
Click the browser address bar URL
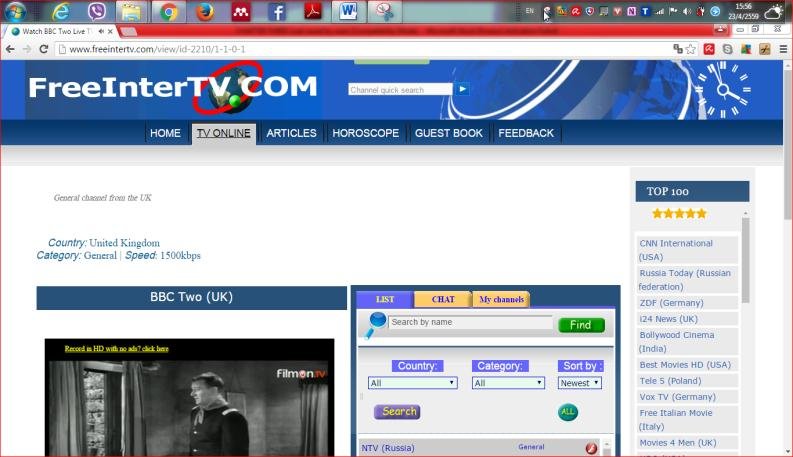click(157, 49)
